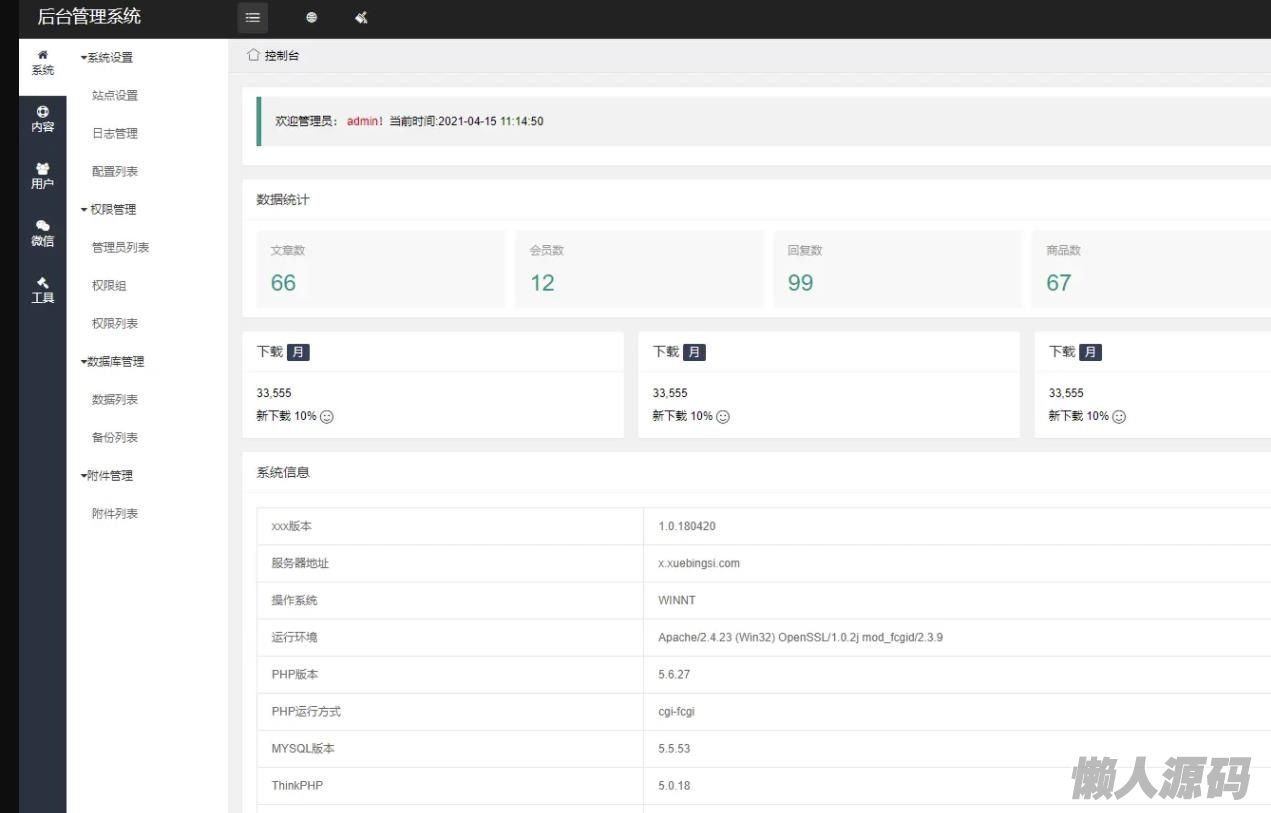Viewport: 1271px width, 813px height.
Task: Go to 备份列表 page
Action: (115, 438)
